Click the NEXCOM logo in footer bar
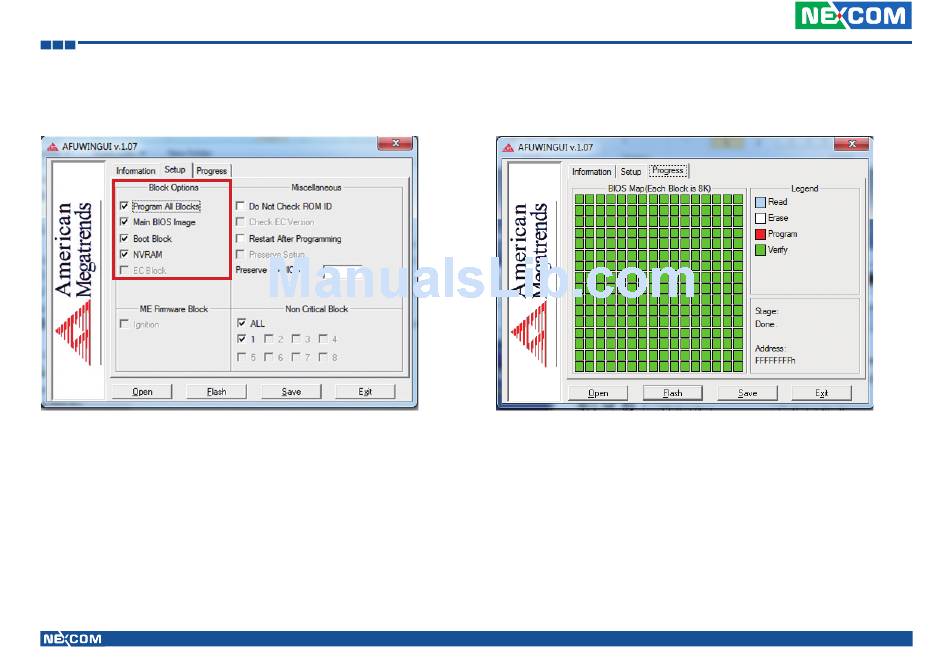The image size is (950, 664). (72, 639)
